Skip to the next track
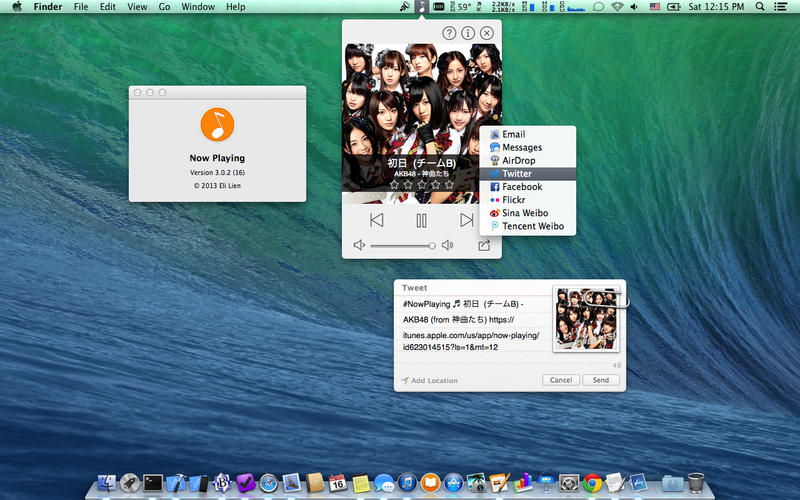Viewport: 800px width, 500px height. tap(466, 220)
